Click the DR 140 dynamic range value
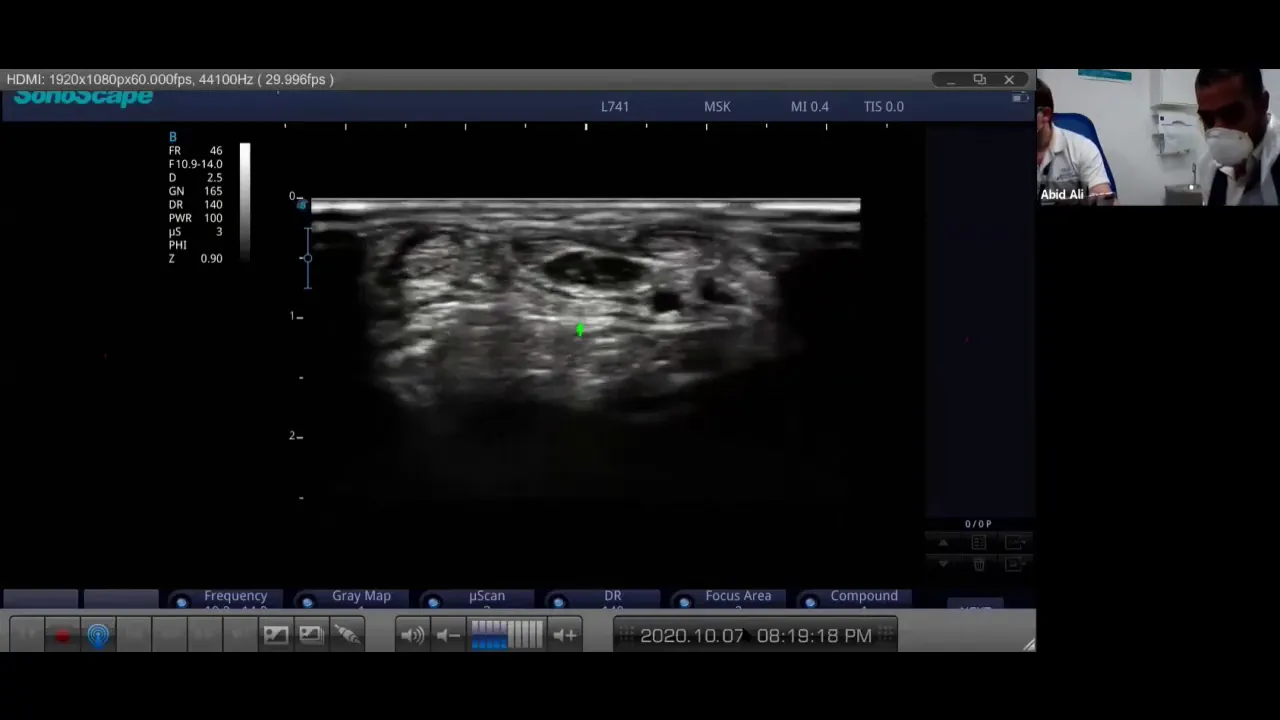The width and height of the screenshot is (1280, 720). point(196,205)
